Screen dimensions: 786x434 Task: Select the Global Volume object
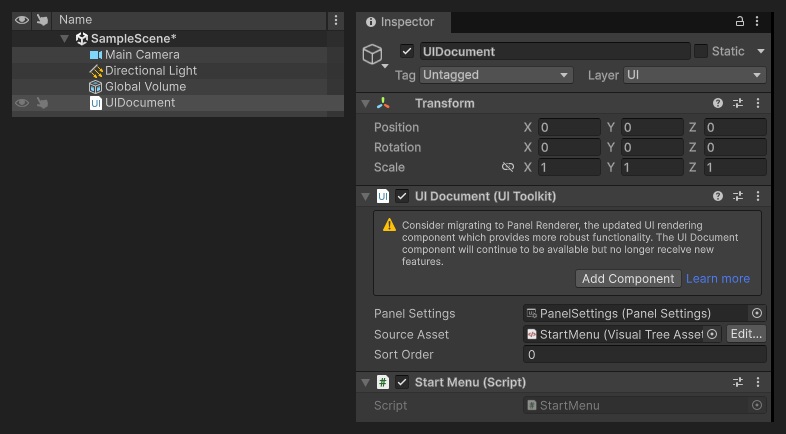(x=145, y=87)
